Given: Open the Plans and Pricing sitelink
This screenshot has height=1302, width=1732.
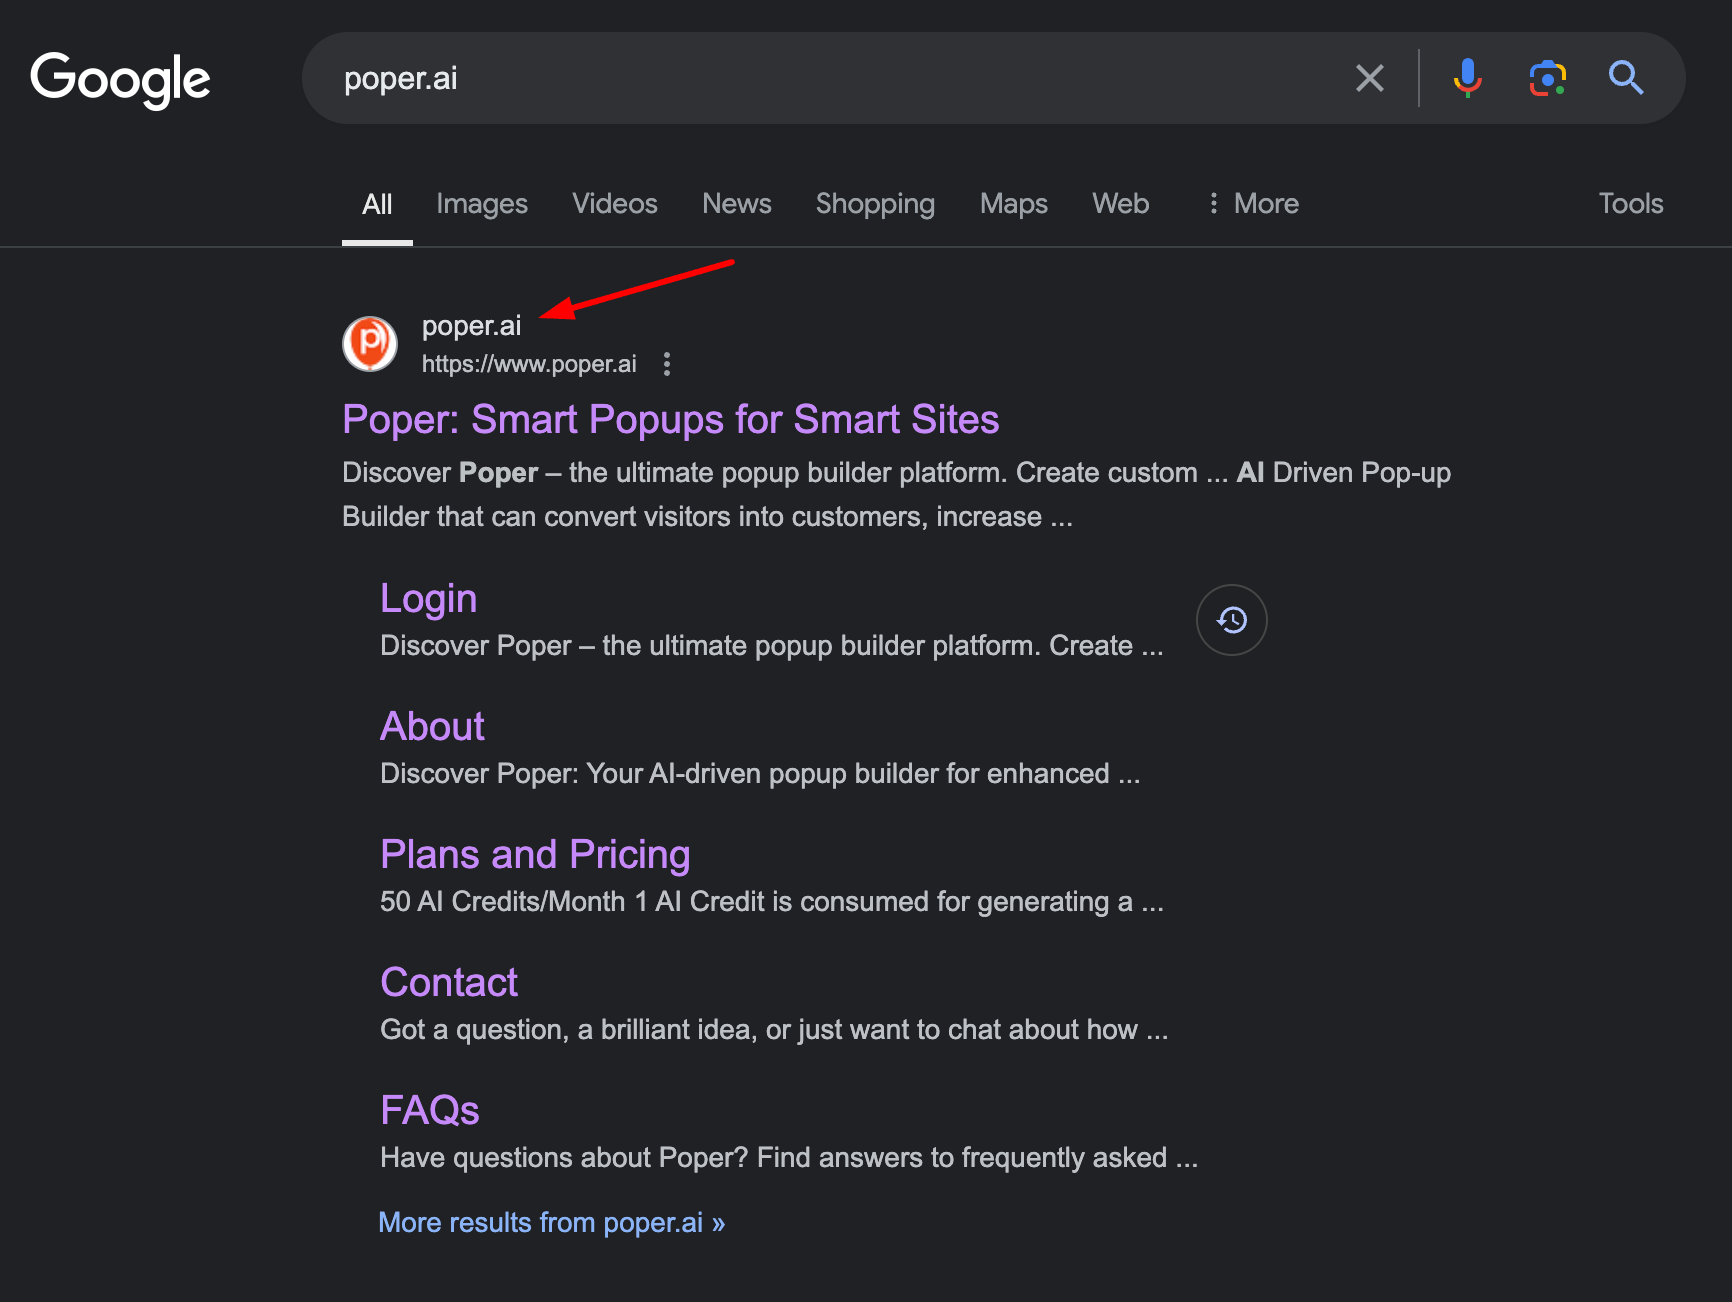Looking at the screenshot, I should click(x=535, y=854).
